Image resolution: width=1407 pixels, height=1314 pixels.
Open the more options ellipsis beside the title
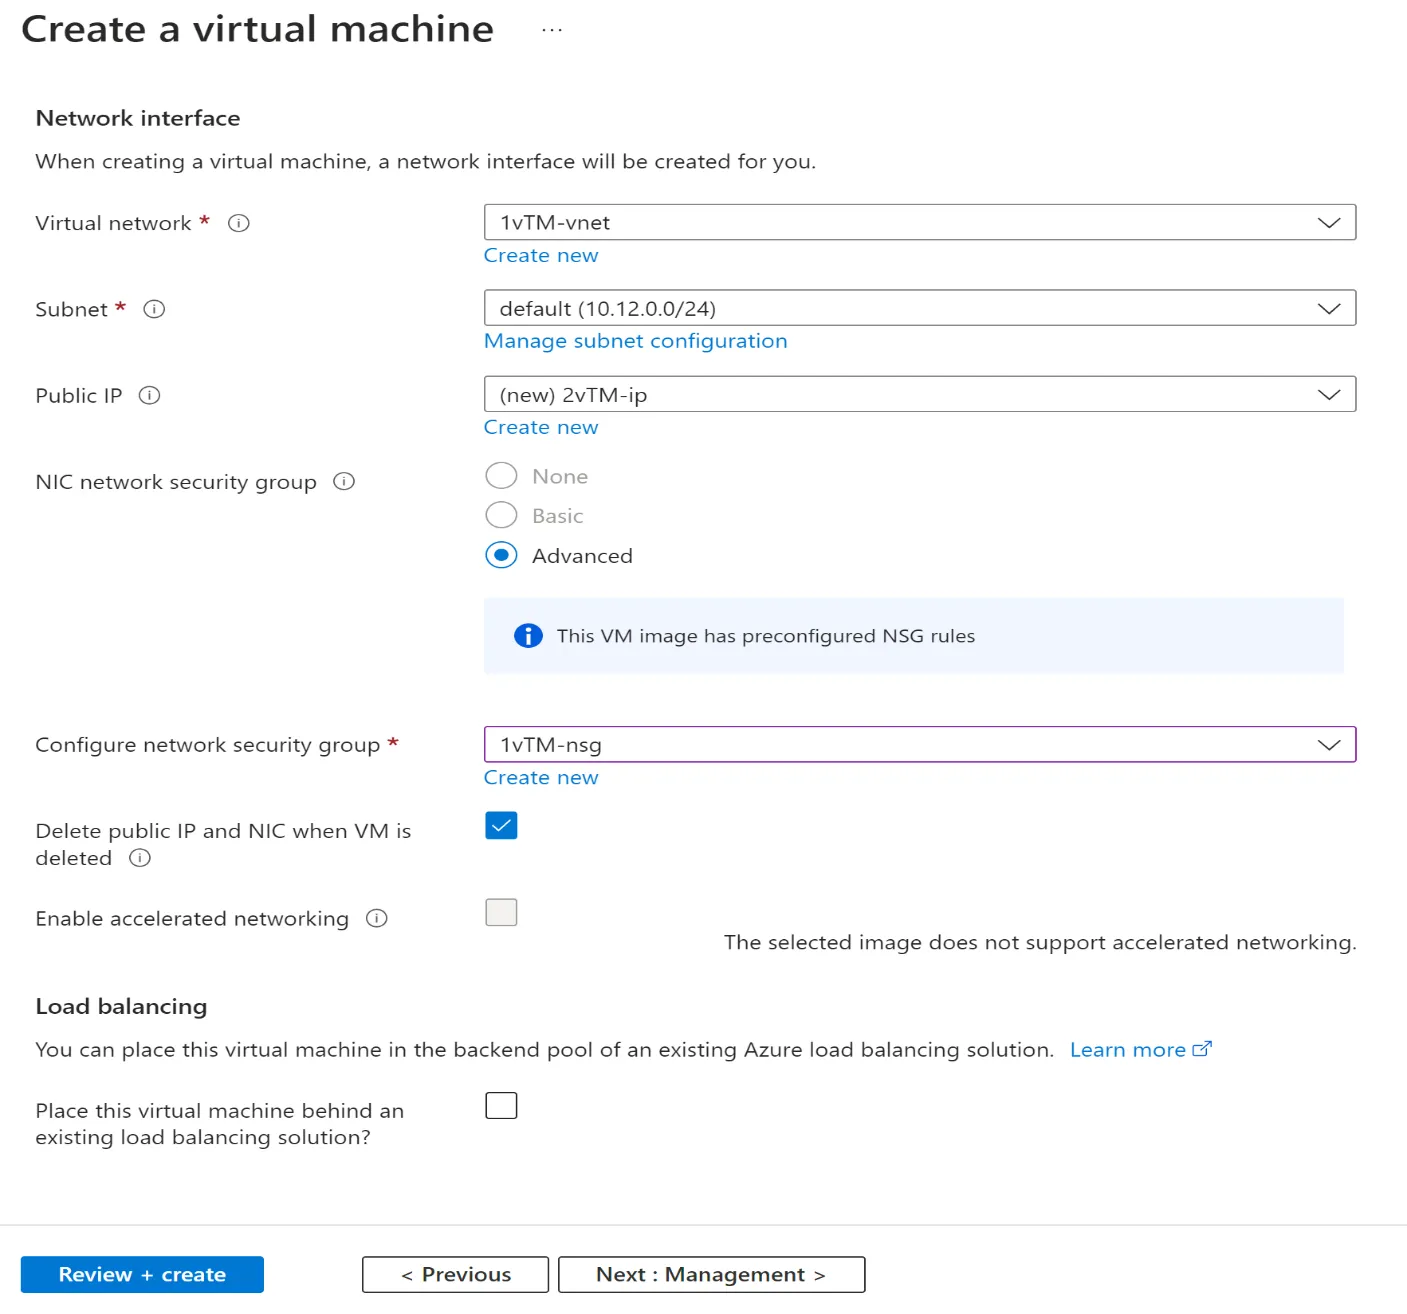pyautogui.click(x=552, y=30)
